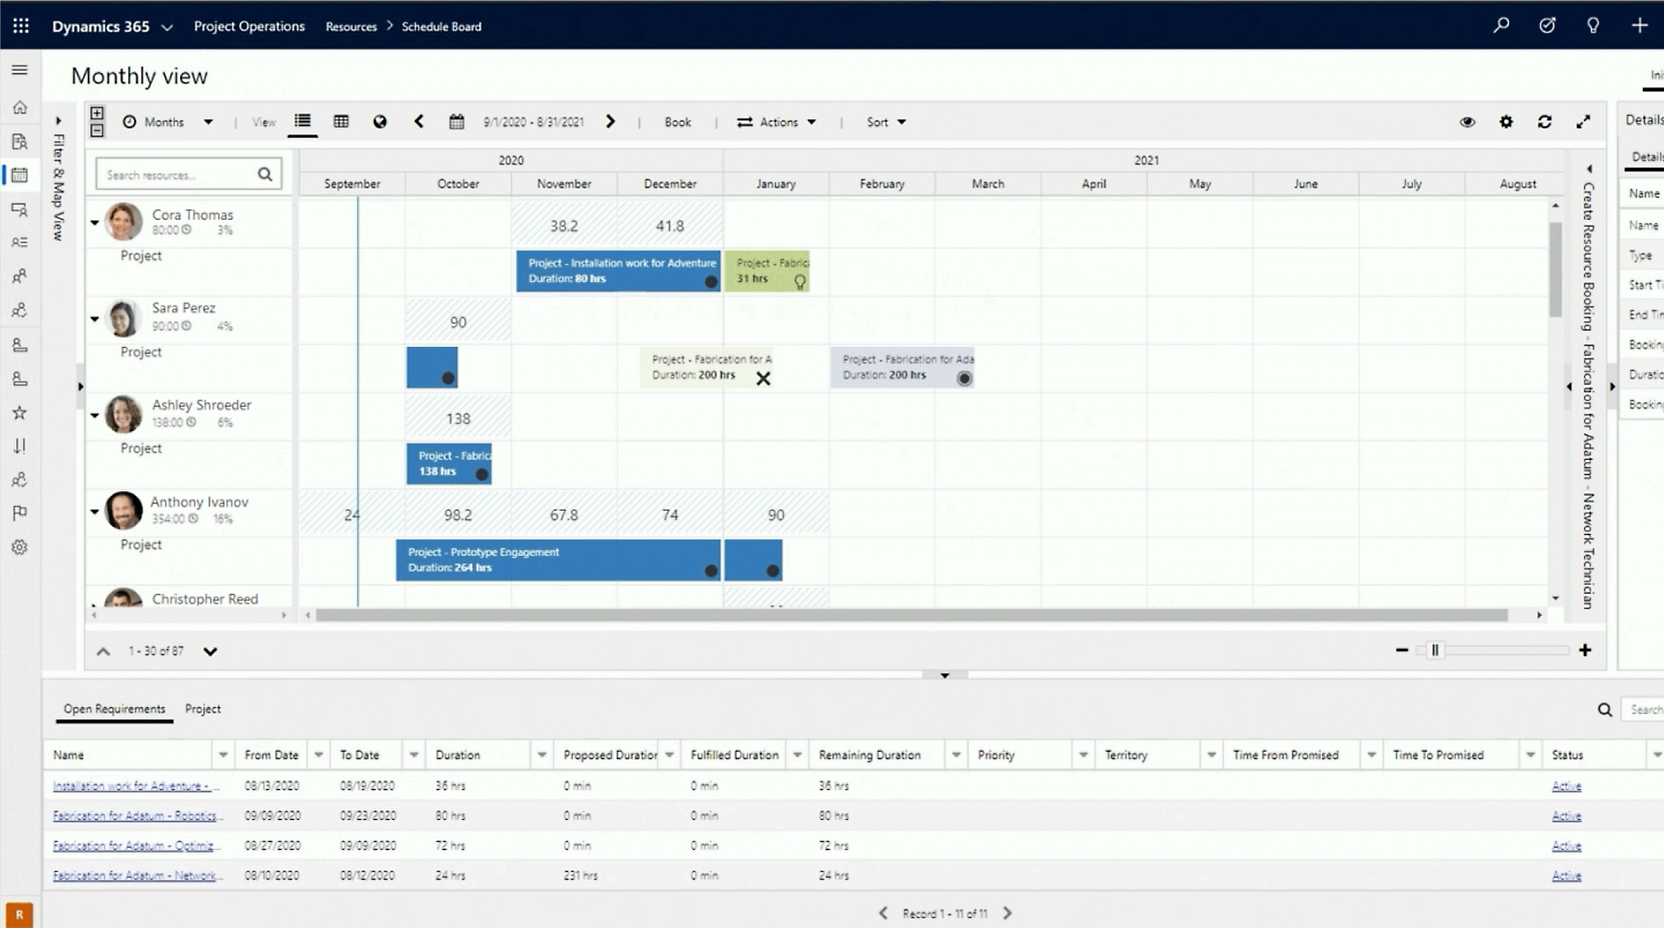Open the Months view dropdown

pos(168,122)
